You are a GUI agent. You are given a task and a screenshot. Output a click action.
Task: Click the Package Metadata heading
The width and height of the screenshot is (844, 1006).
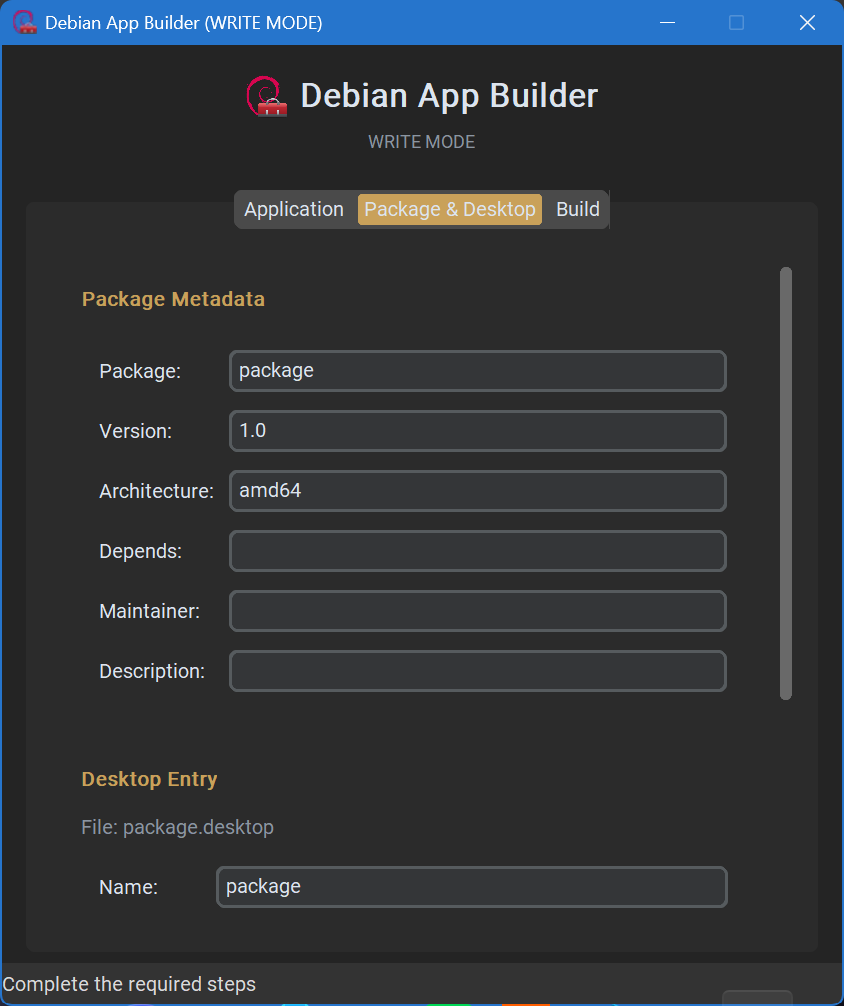(173, 299)
